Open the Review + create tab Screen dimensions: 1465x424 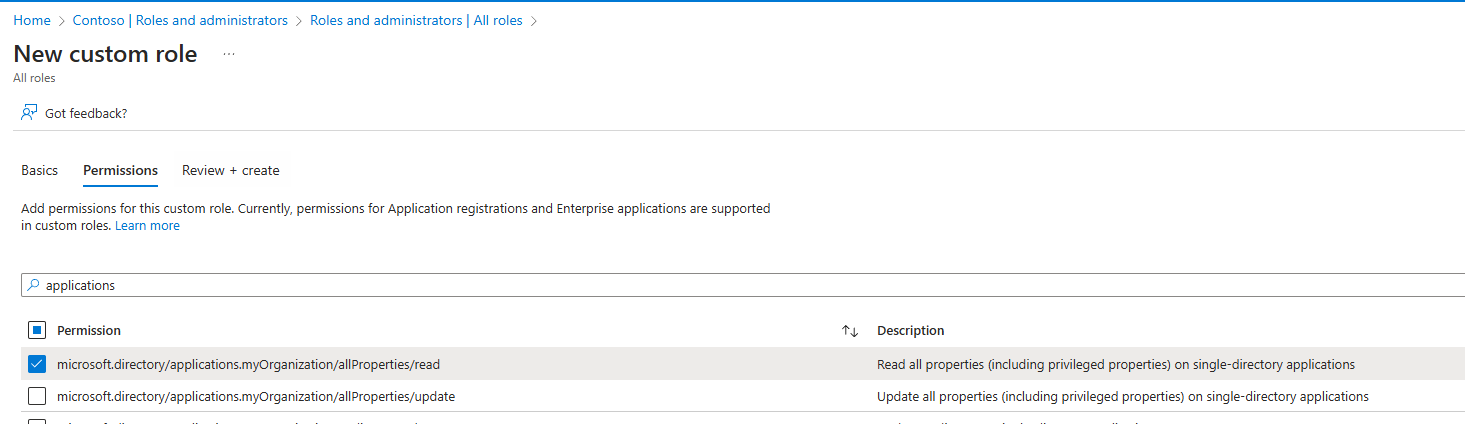tap(231, 171)
